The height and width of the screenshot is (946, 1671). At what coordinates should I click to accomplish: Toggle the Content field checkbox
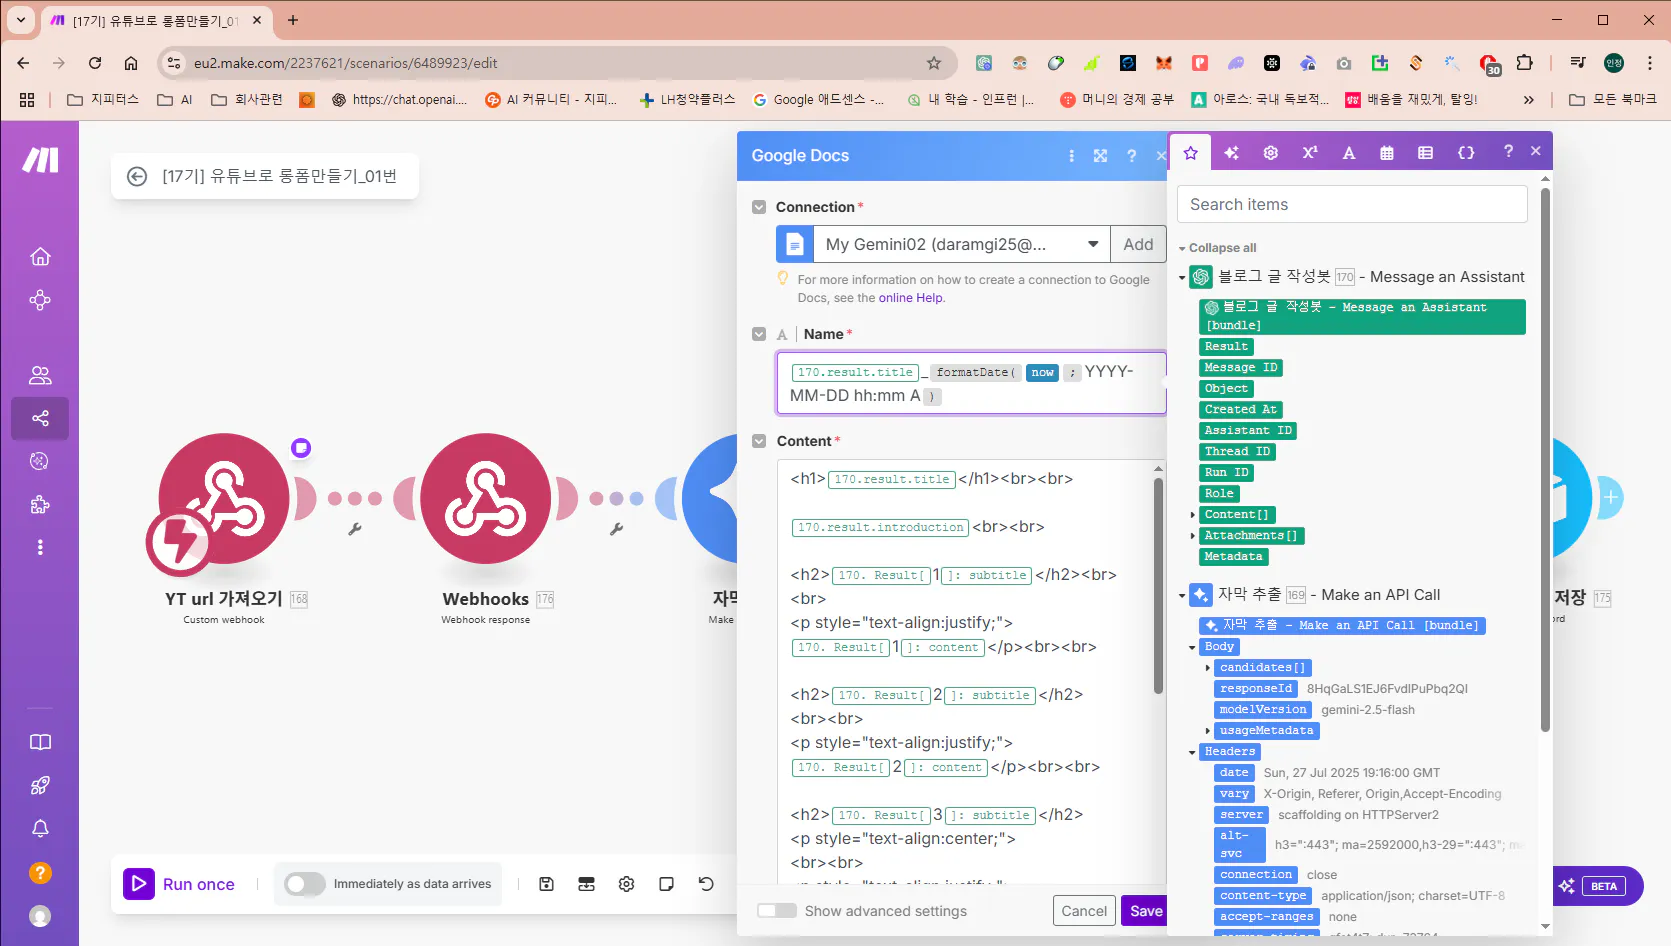[759, 441]
